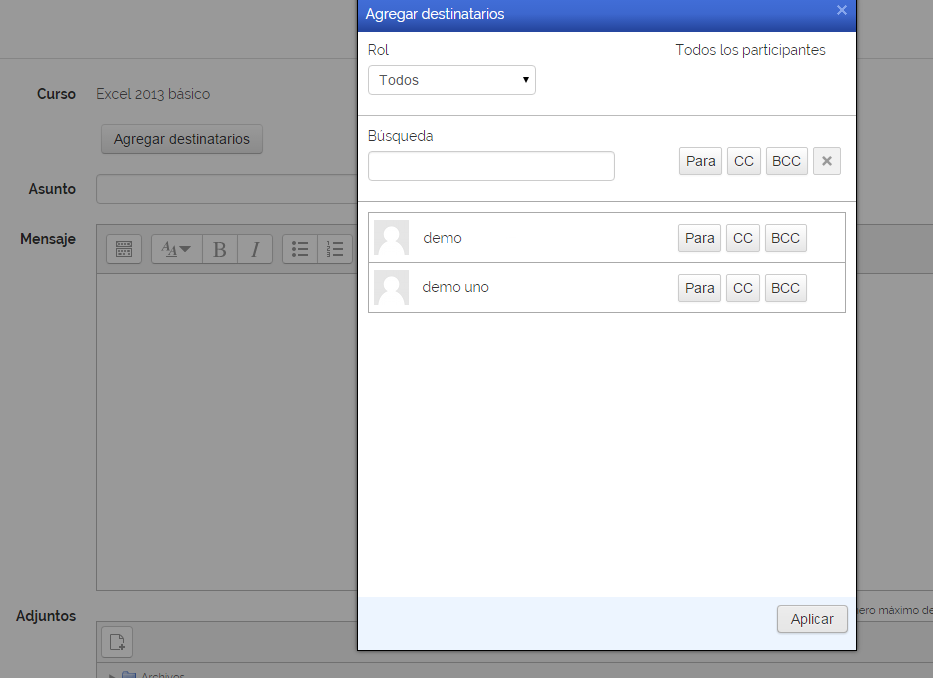This screenshot has width=933, height=678.
Task: Click the add file icon in Adjuntos
Action: 117,642
